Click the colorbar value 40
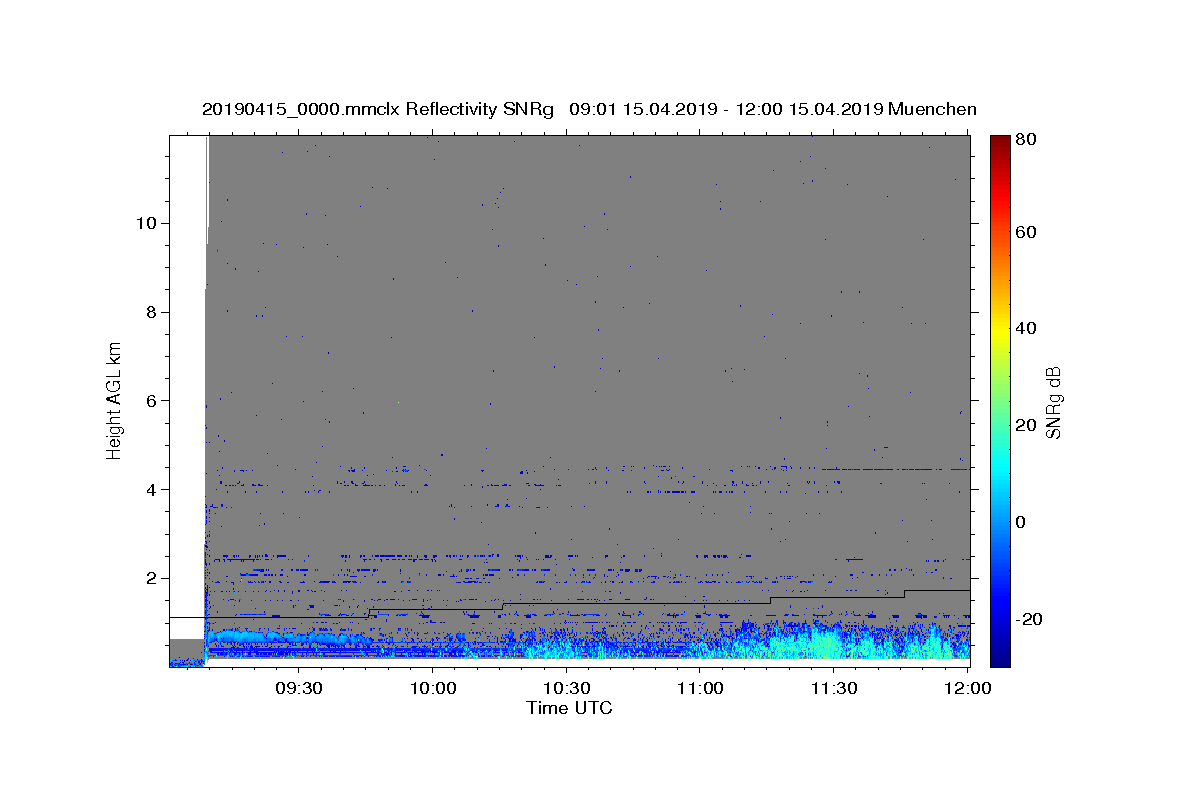 pos(1025,328)
